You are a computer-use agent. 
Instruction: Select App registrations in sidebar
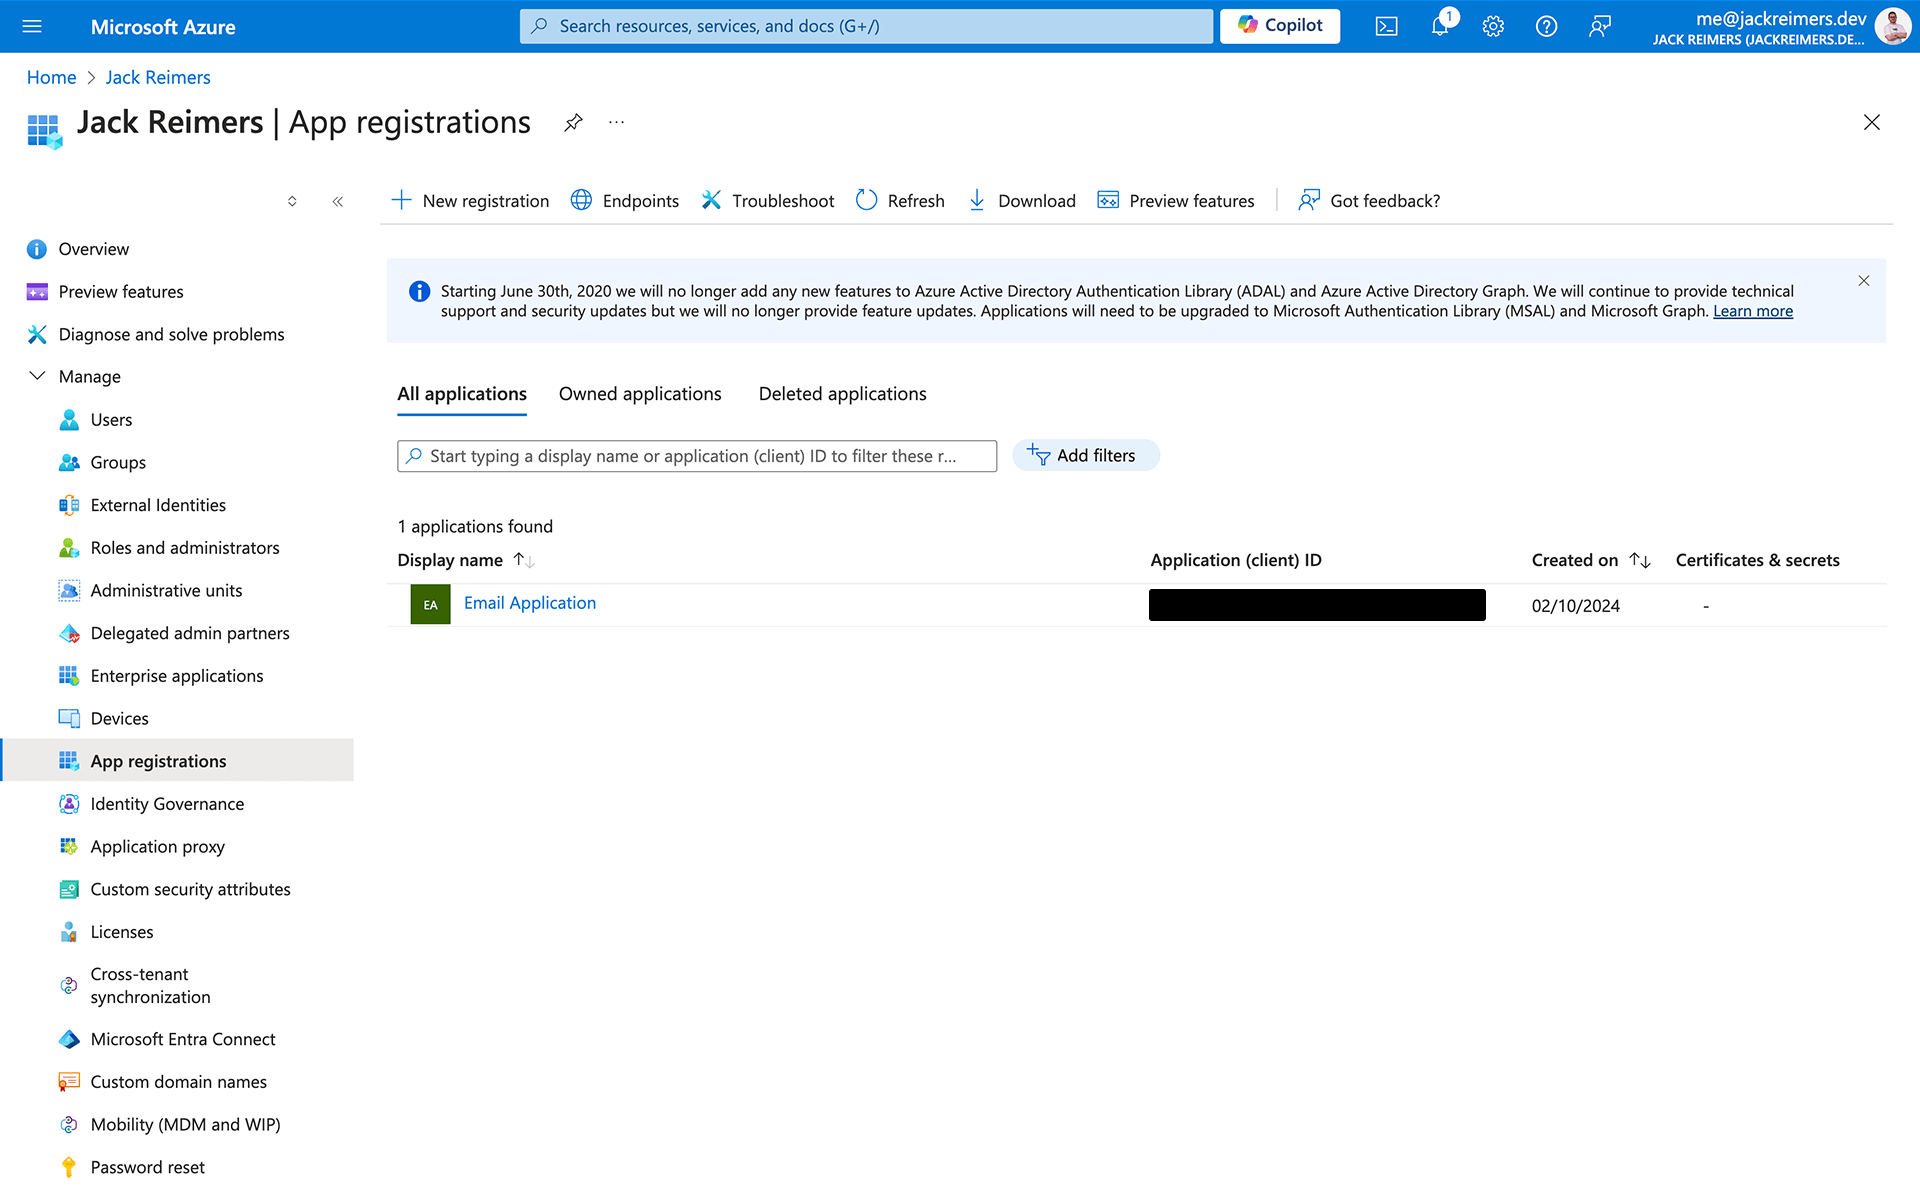pos(158,759)
